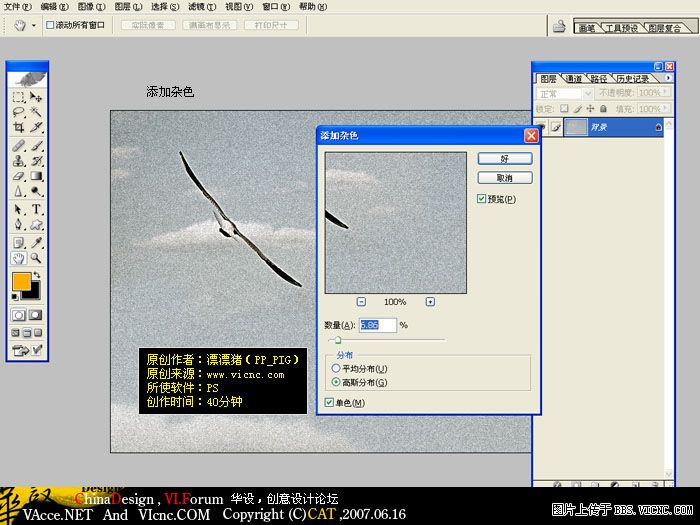Switch to the Paths tab

[599, 79]
